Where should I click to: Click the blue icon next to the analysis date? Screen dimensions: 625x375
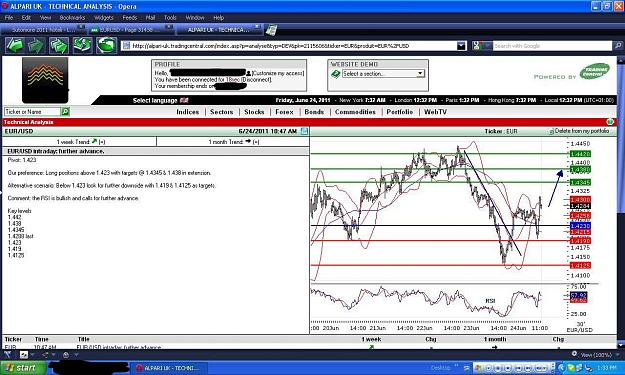[304, 131]
